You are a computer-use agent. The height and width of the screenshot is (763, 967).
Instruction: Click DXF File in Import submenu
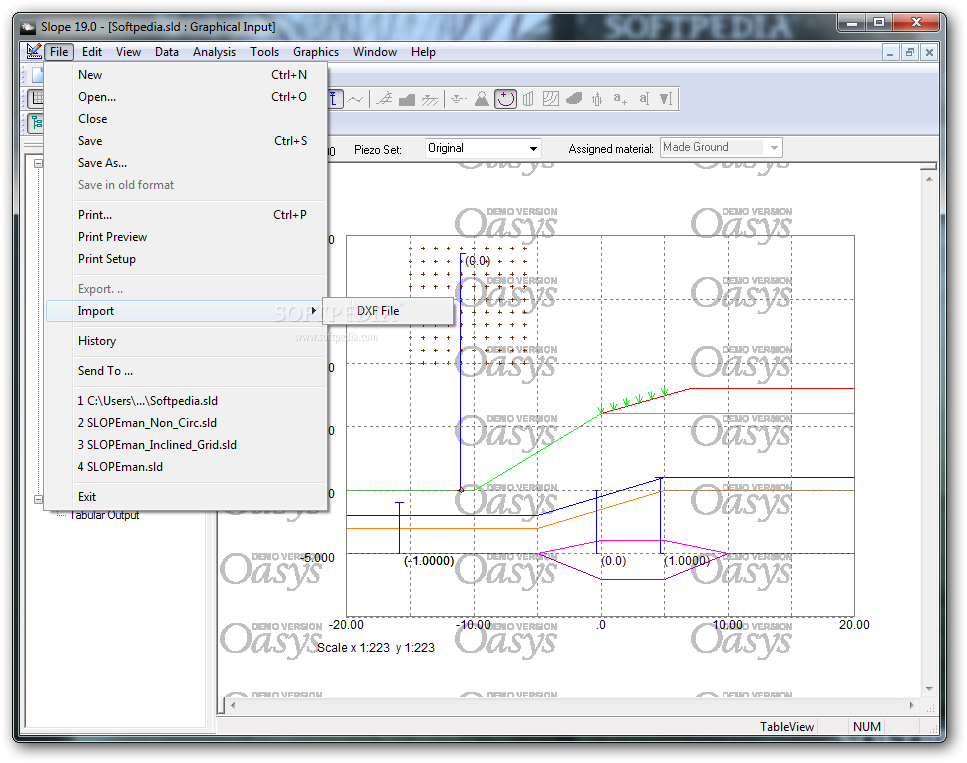pyautogui.click(x=389, y=311)
